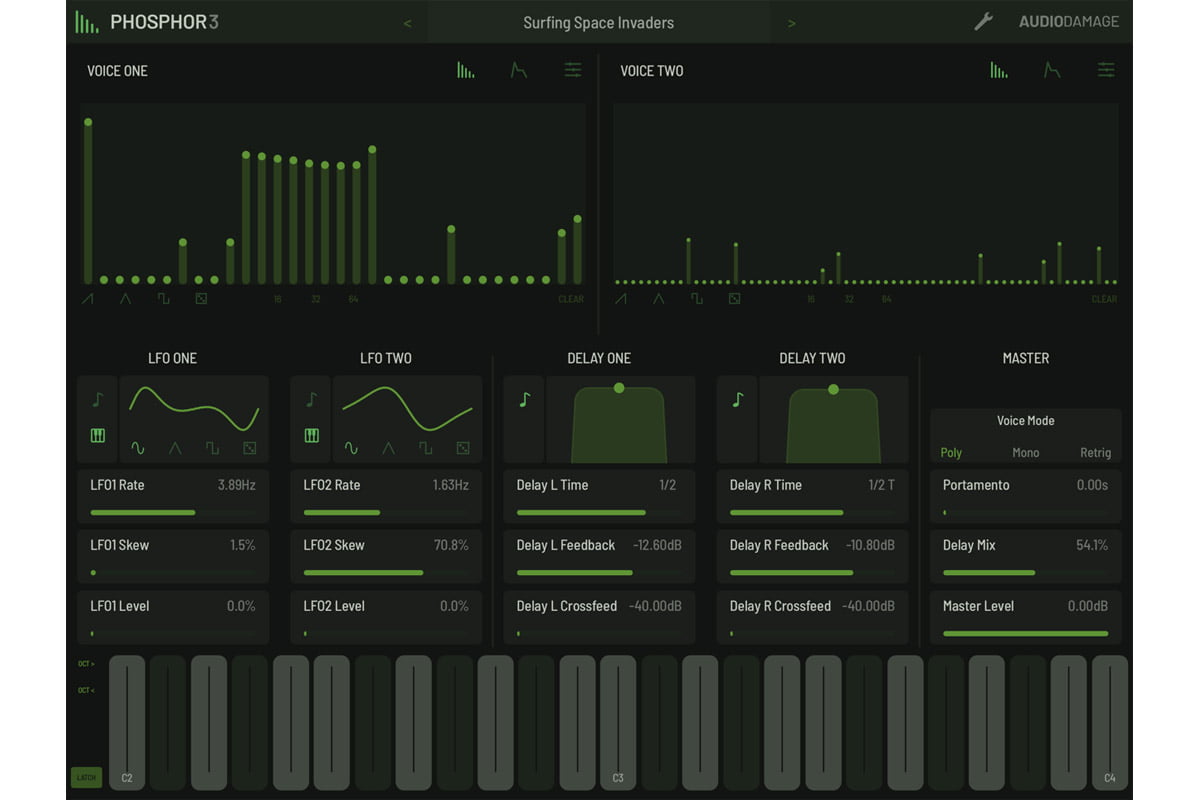The image size is (1200, 800).
Task: Set Voice One to 16 partials
Action: (x=277, y=299)
